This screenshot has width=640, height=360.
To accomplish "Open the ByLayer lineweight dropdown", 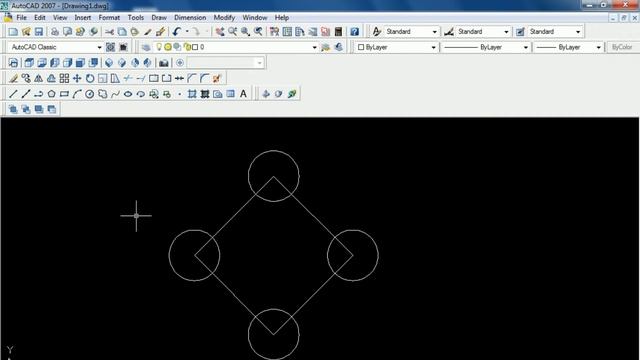I will click(x=598, y=47).
